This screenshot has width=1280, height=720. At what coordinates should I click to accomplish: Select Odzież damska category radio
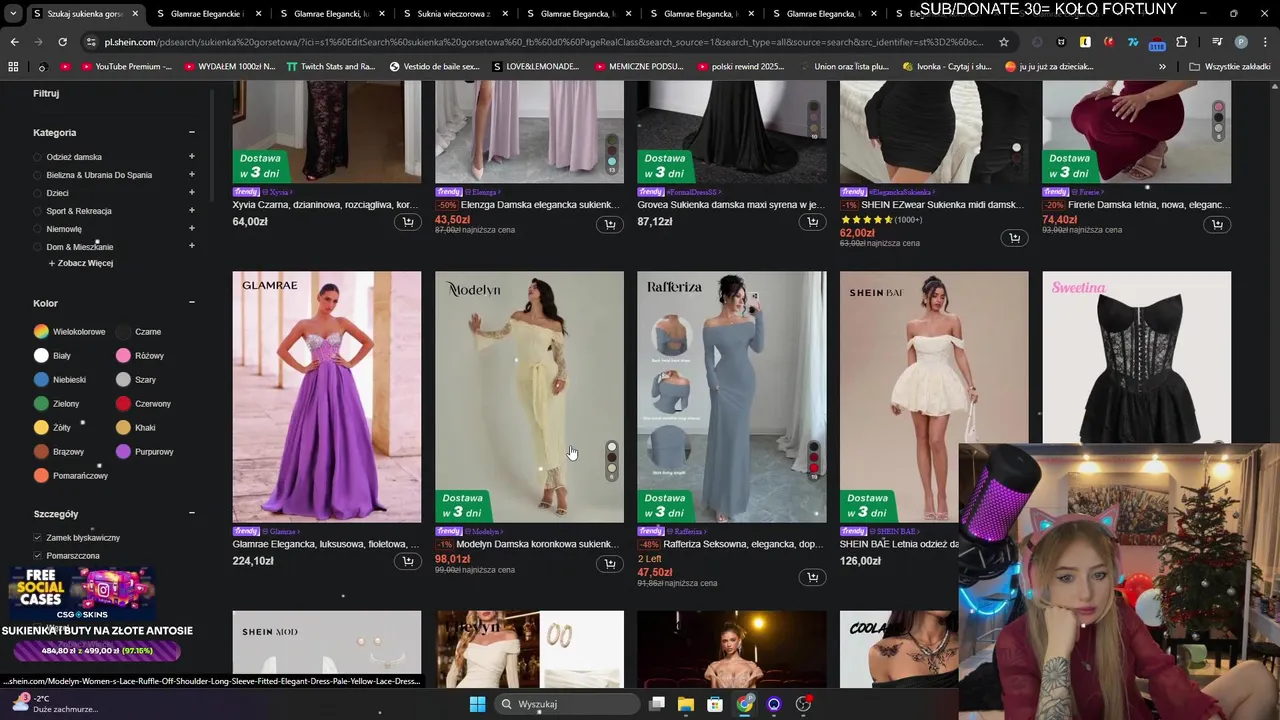click(x=38, y=157)
